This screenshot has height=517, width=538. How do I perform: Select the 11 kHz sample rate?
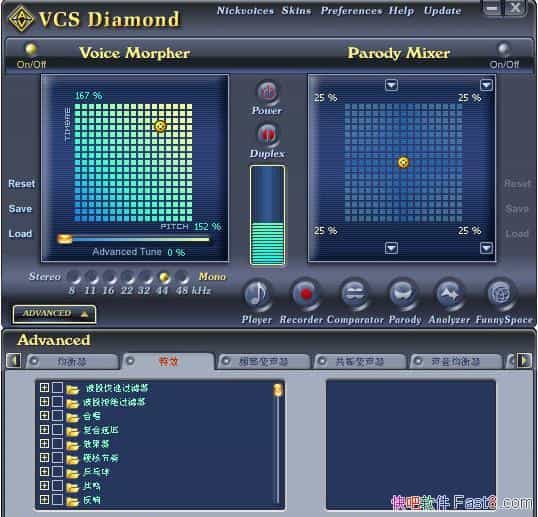pos(91,277)
